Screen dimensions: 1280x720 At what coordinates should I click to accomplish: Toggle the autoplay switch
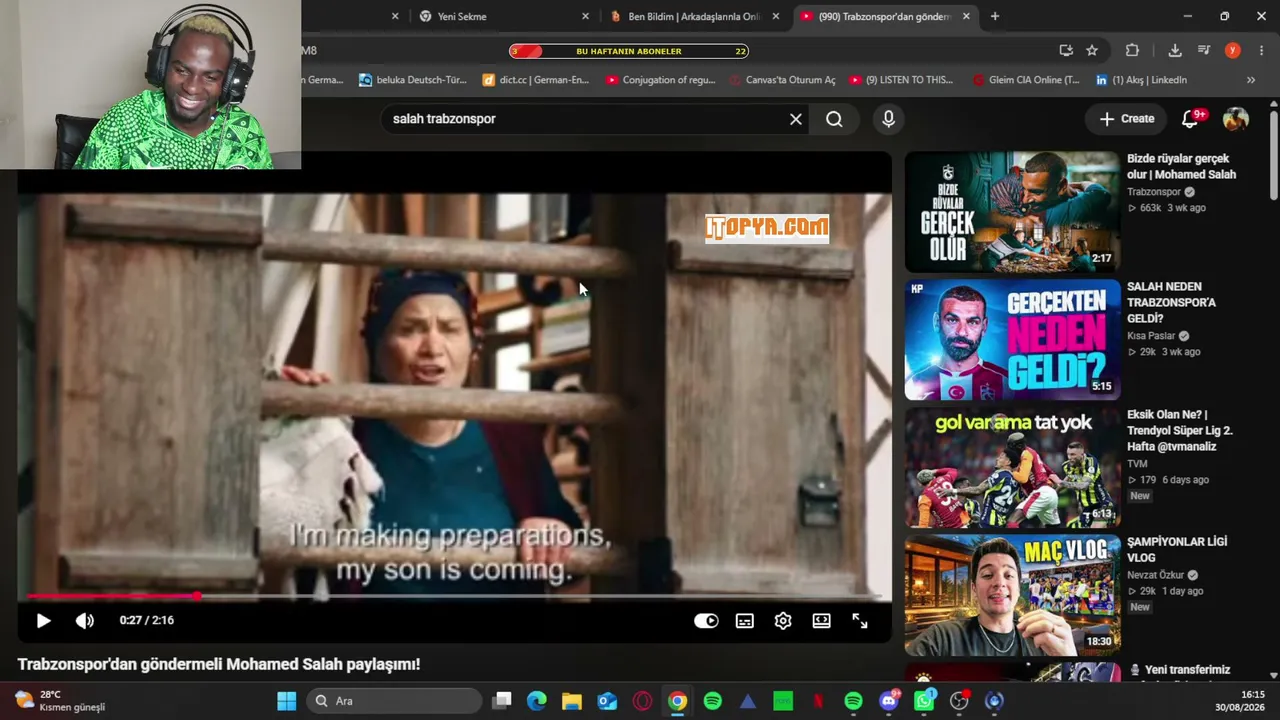[x=706, y=621]
